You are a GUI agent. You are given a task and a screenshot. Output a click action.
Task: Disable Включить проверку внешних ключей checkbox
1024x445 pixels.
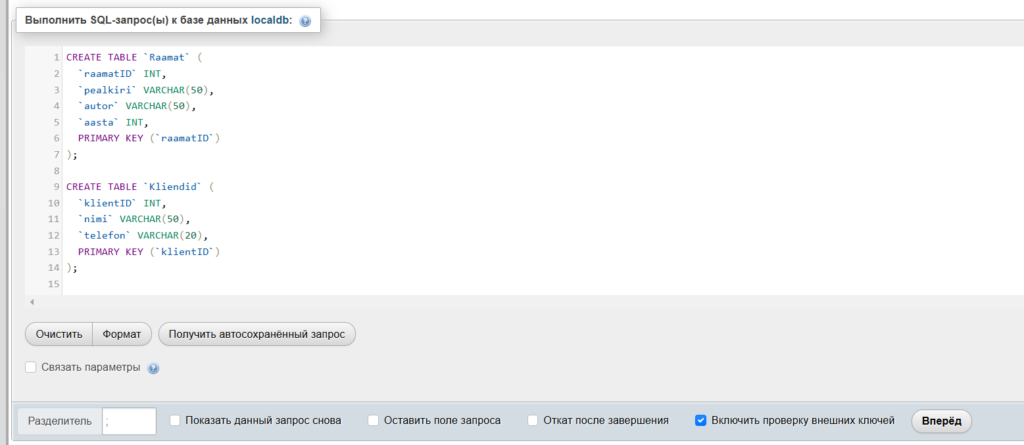pos(701,421)
